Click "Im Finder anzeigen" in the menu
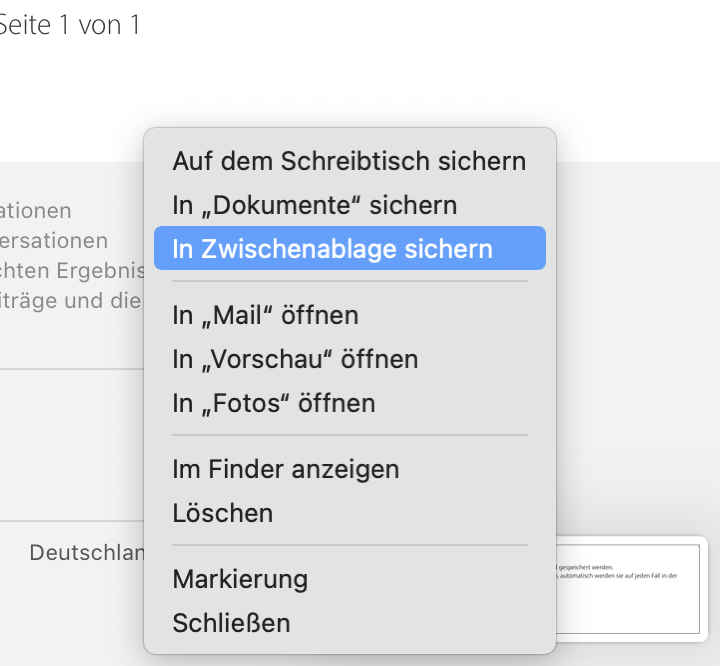The width and height of the screenshot is (720, 666). click(x=286, y=469)
